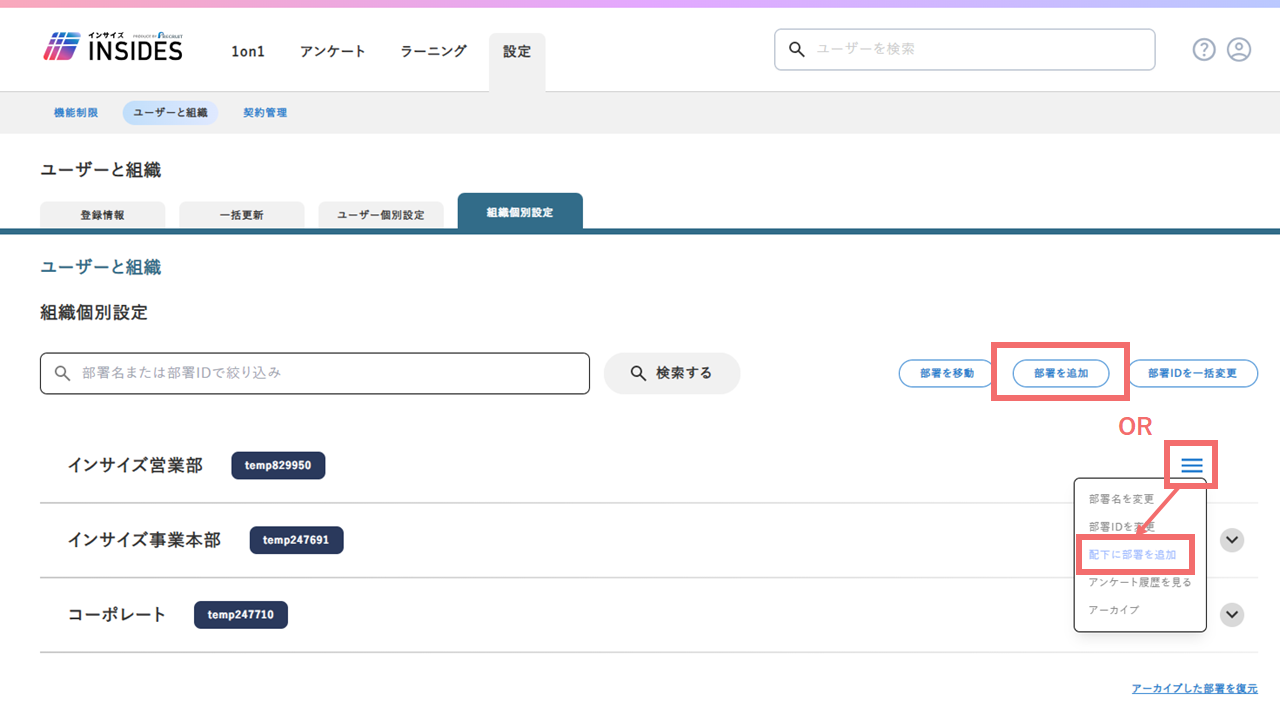Focus the 部署名または部署ID filter field
The image size is (1281, 720).
[x=315, y=373]
